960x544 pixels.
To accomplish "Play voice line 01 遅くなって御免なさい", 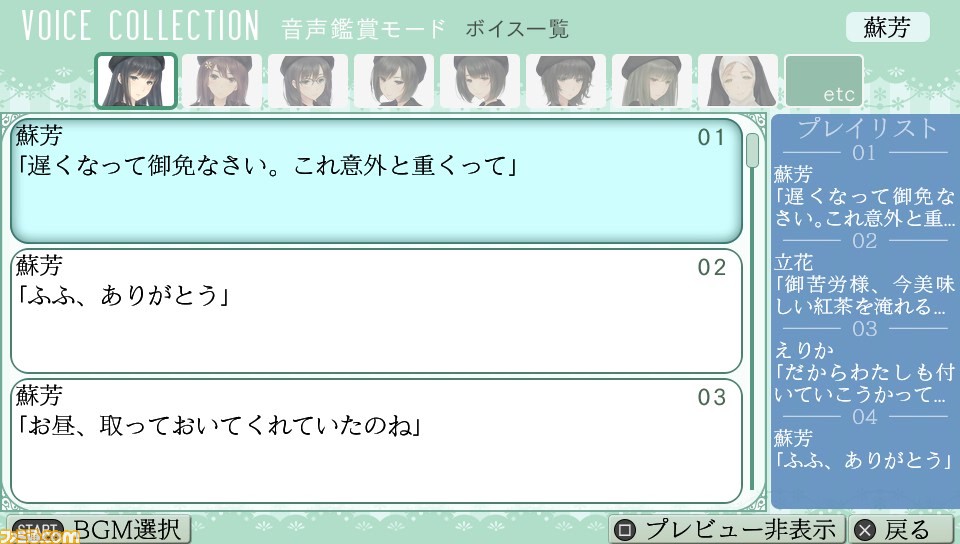I will tap(377, 181).
